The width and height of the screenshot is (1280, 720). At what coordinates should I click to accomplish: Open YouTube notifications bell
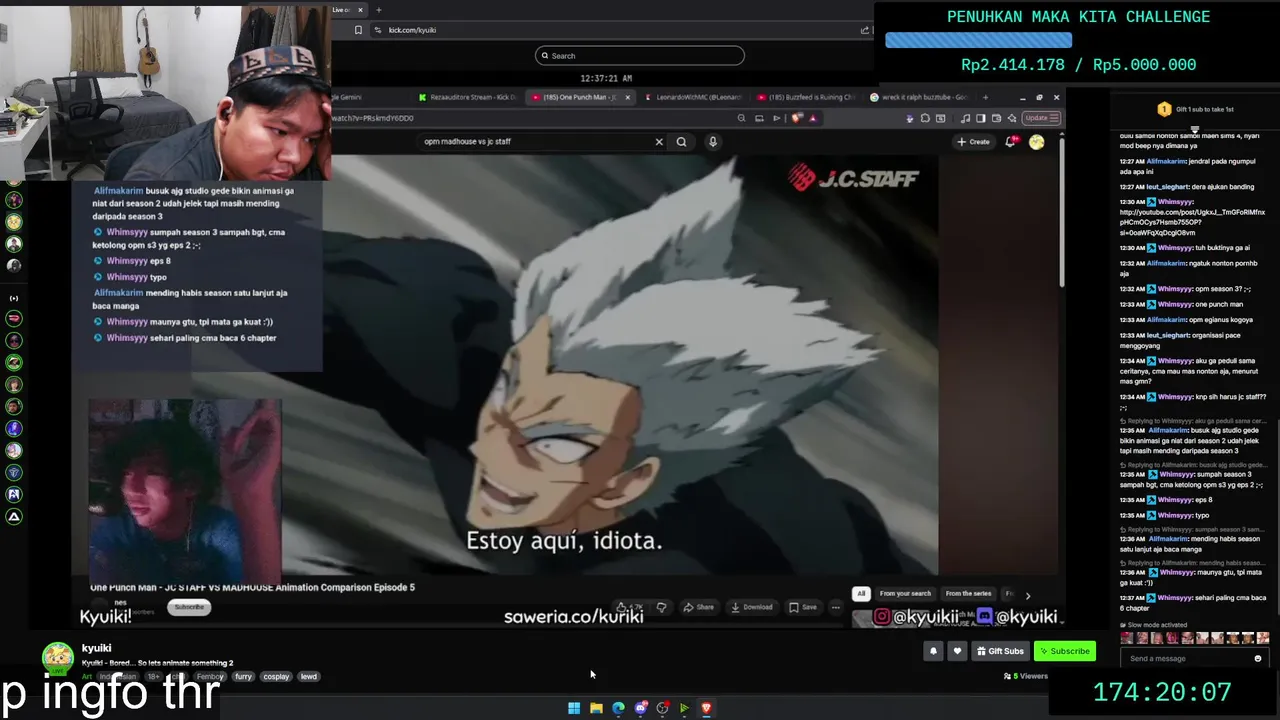pyautogui.click(x=1011, y=142)
